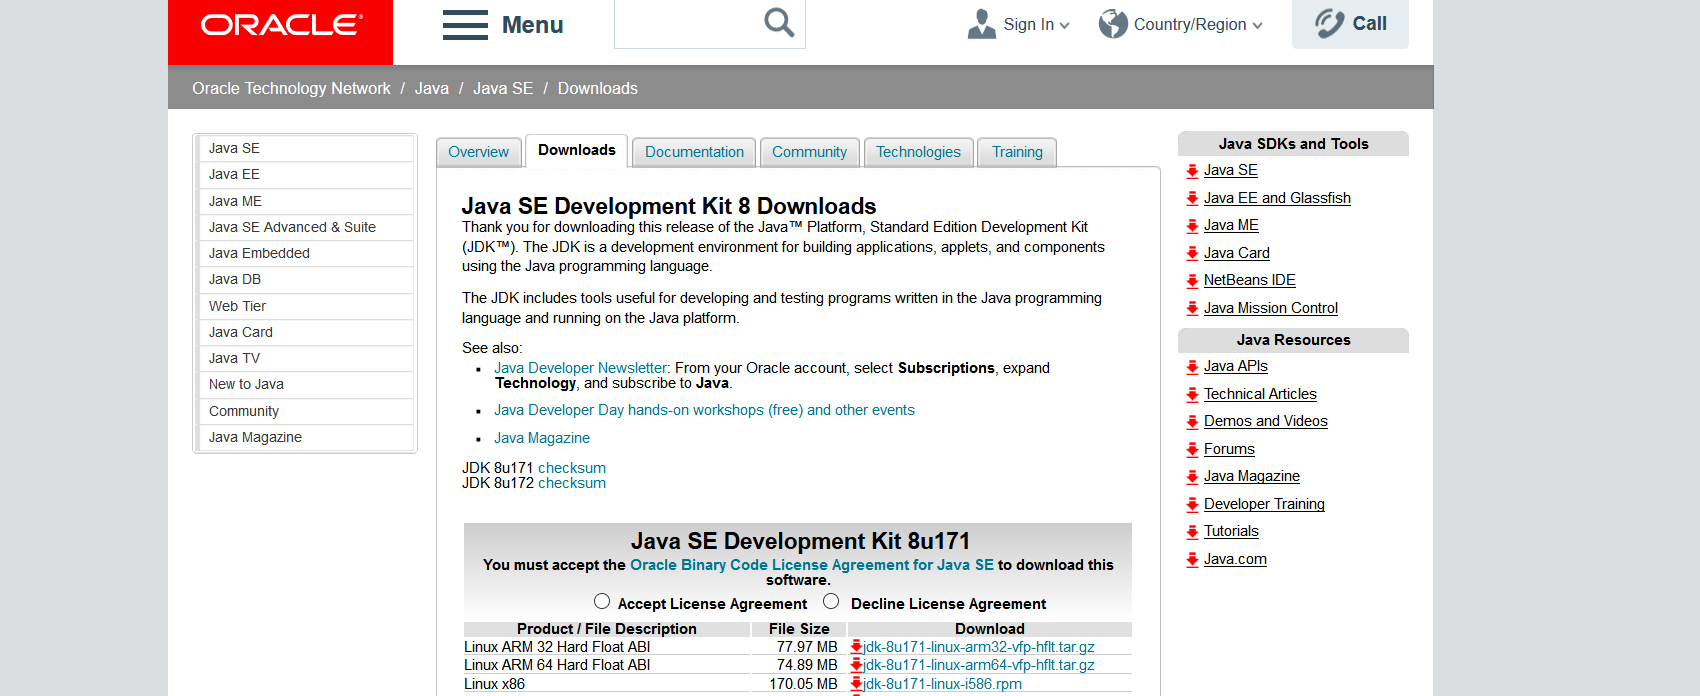Switch to the Downloads tab
Image resolution: width=1700 pixels, height=696 pixels.
coord(577,150)
